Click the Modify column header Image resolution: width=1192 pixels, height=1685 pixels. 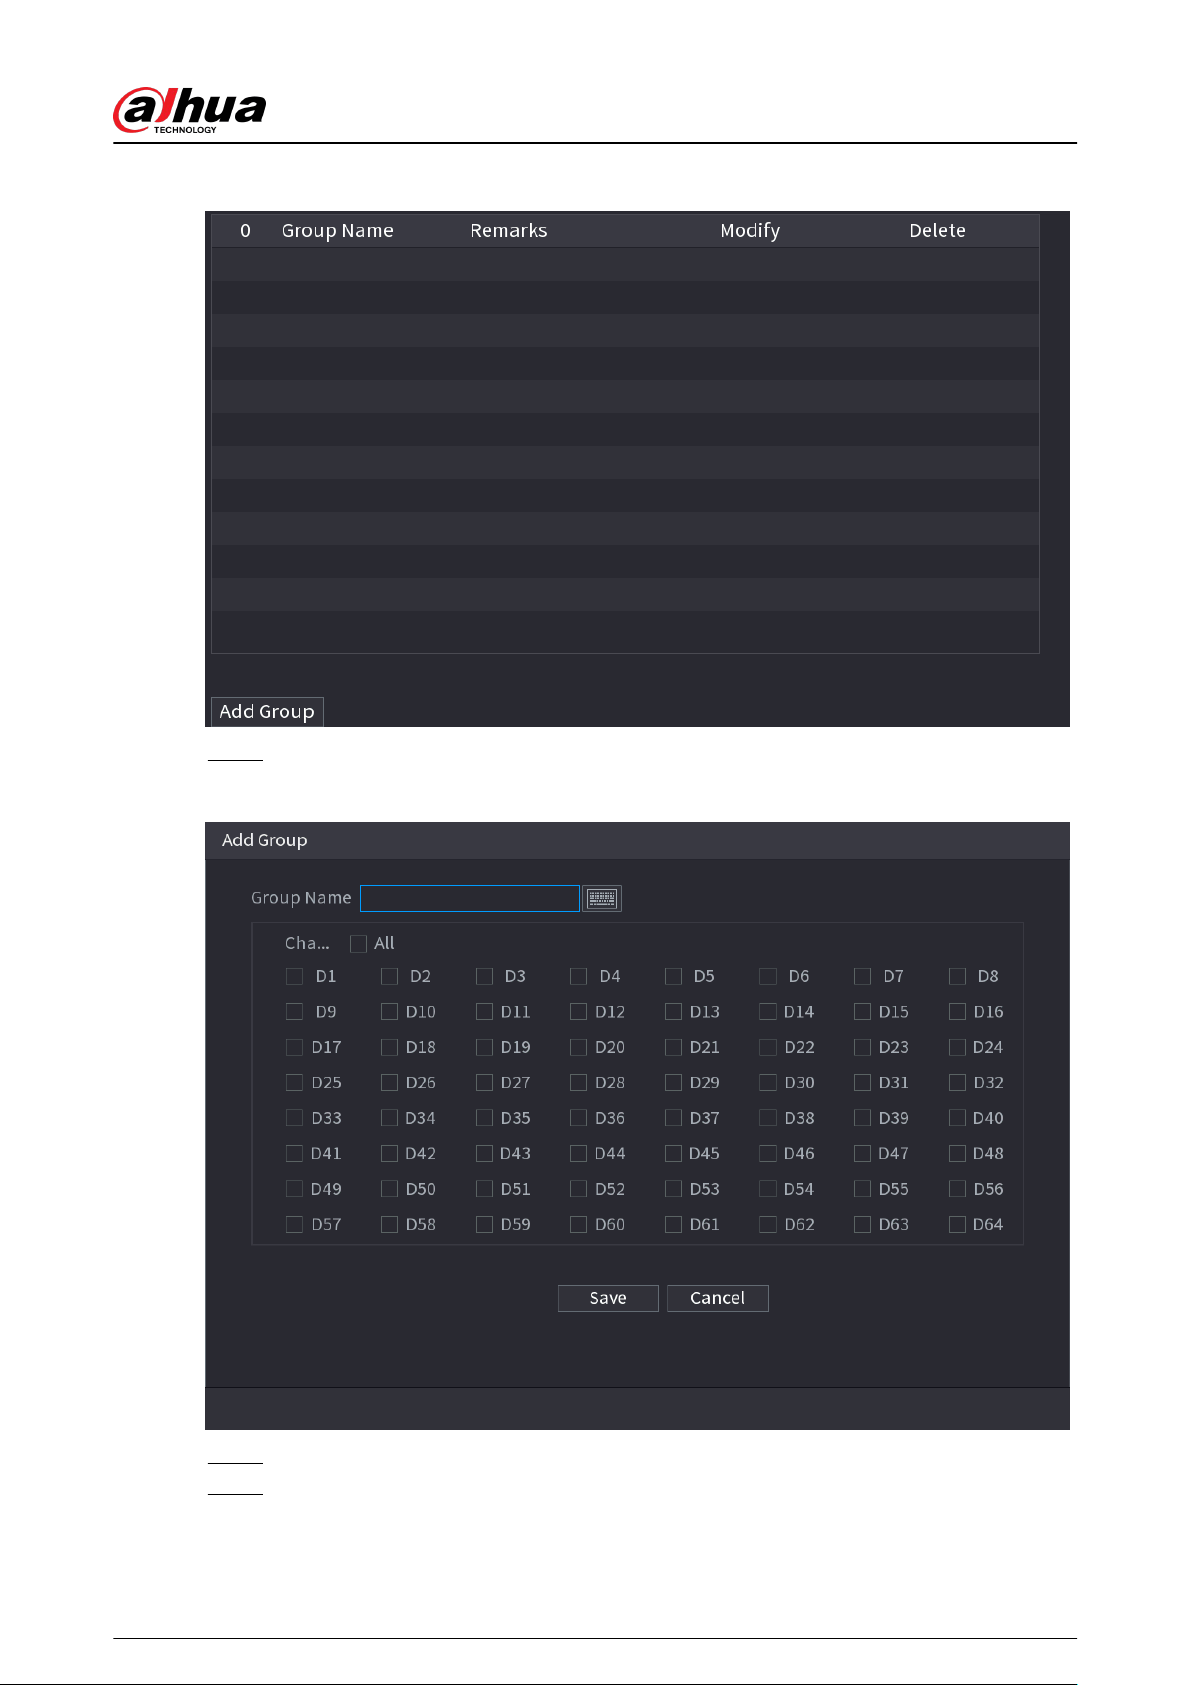(x=750, y=231)
